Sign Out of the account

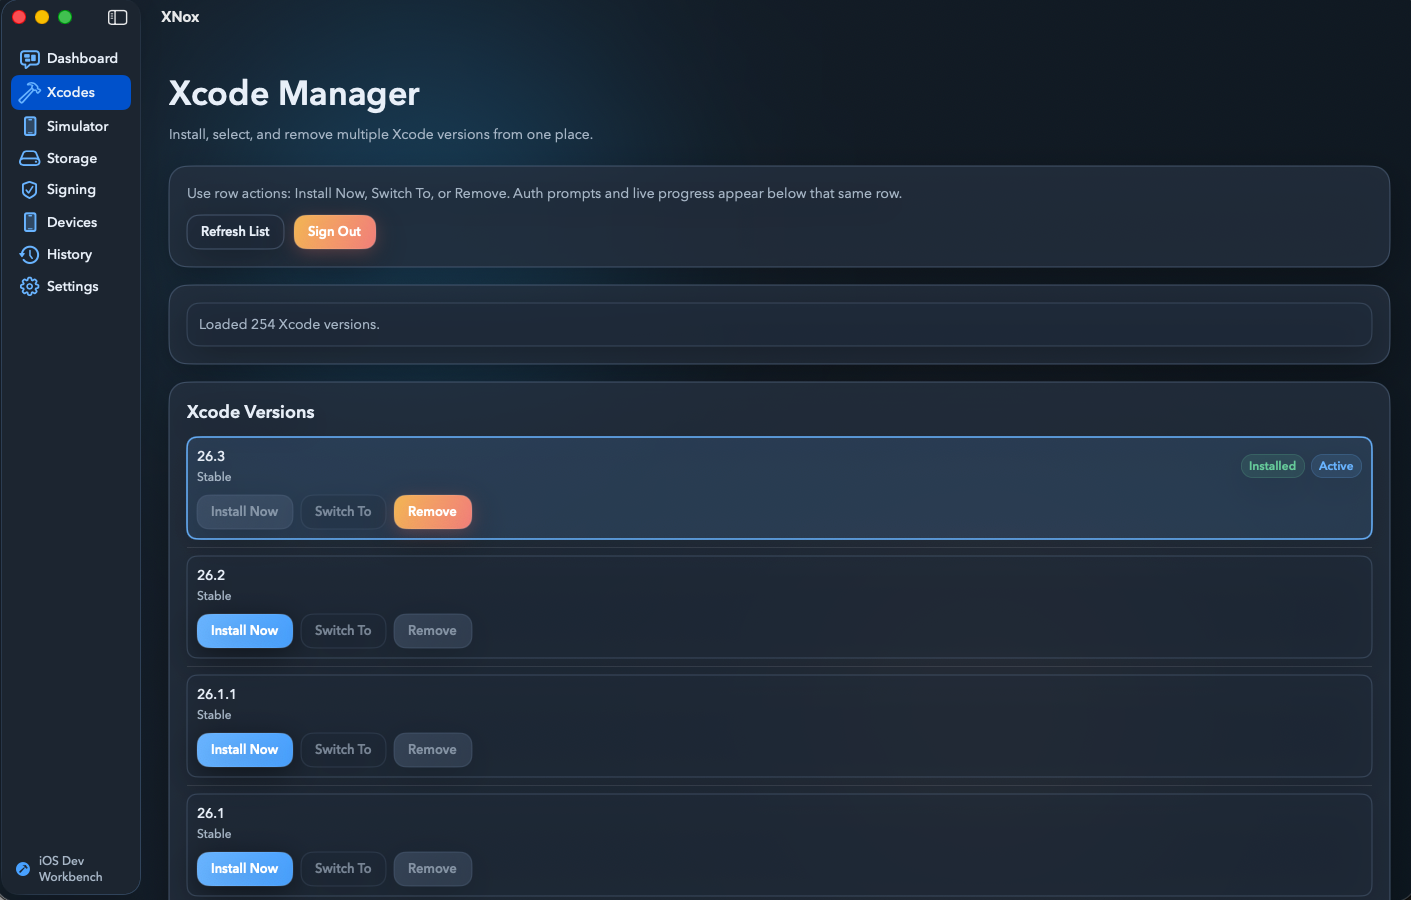(334, 231)
